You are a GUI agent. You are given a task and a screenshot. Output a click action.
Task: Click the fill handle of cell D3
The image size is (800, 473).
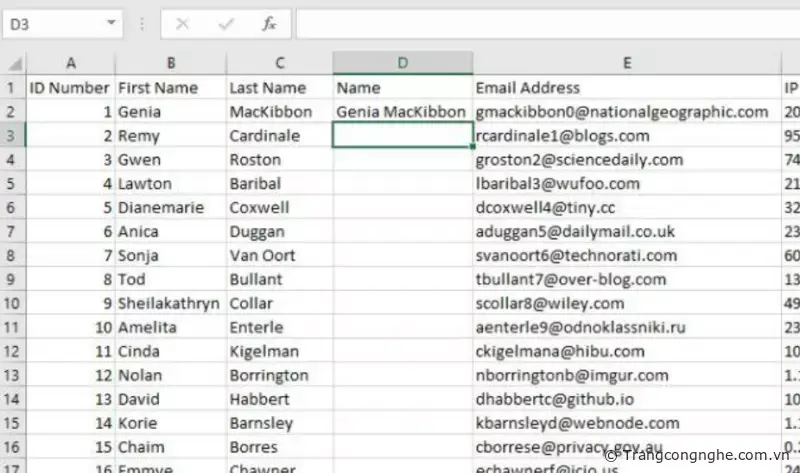point(472,148)
